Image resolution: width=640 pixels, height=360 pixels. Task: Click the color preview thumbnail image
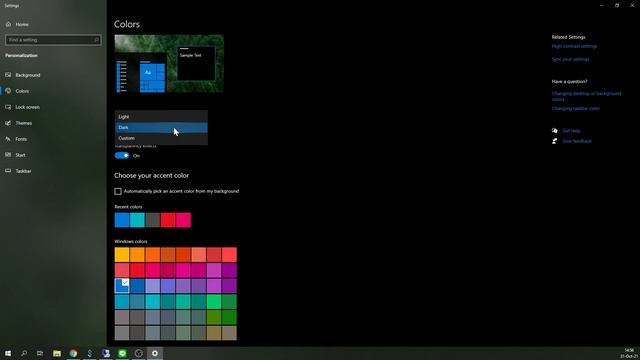click(169, 64)
